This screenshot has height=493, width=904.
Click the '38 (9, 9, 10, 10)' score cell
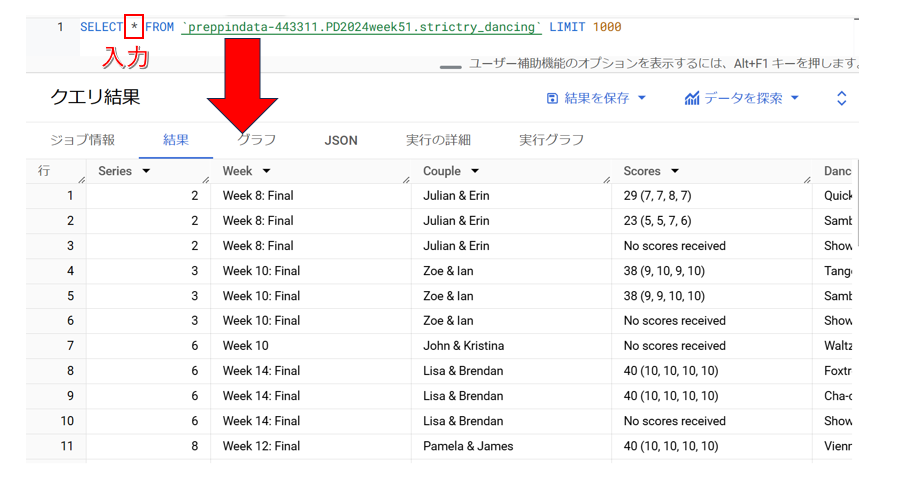pyautogui.click(x=664, y=296)
